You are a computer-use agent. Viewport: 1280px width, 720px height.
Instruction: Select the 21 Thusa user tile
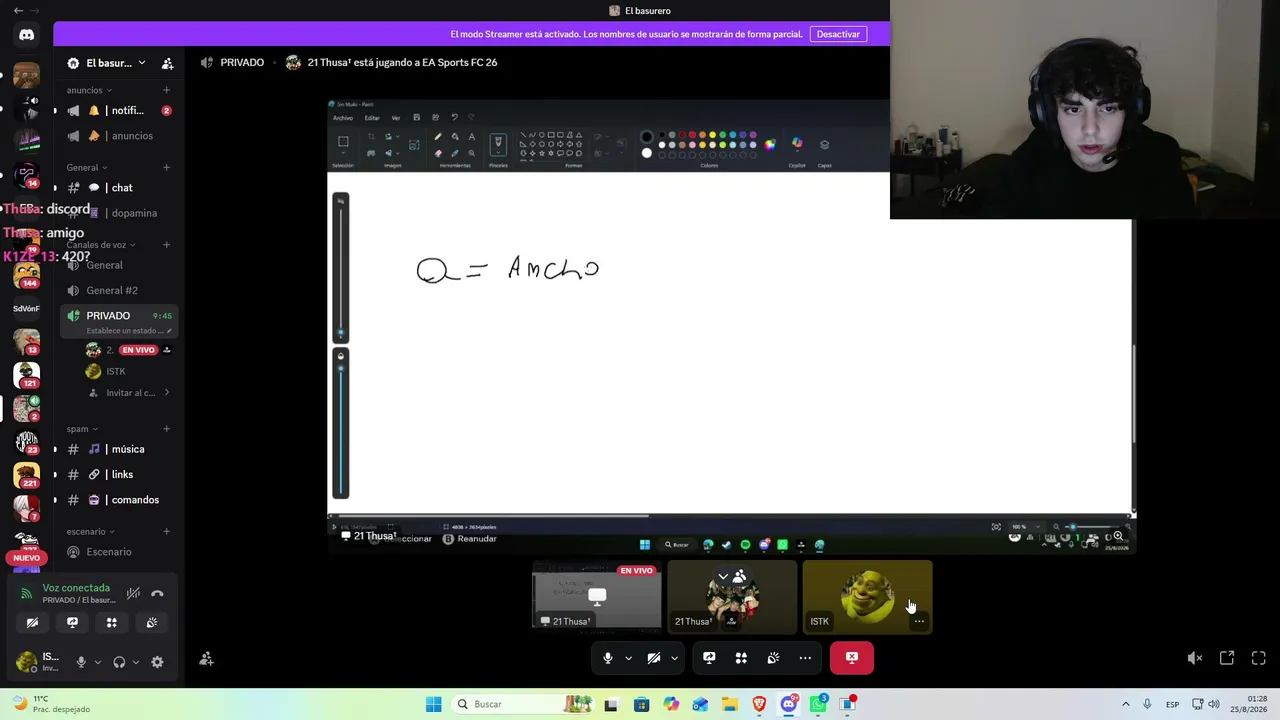732,597
